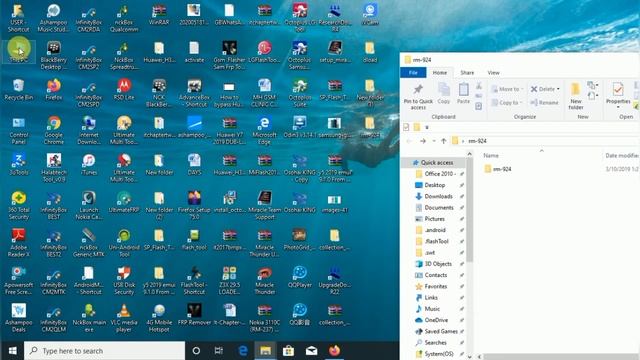640x360 pixels.
Task: Open the 3uTools desktop icon
Action: (18, 164)
